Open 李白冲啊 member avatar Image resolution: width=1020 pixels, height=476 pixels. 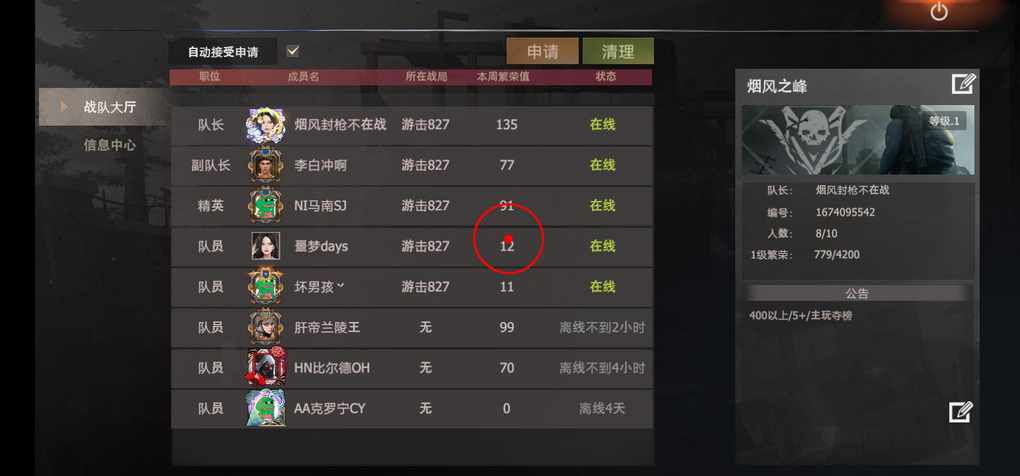pos(265,165)
